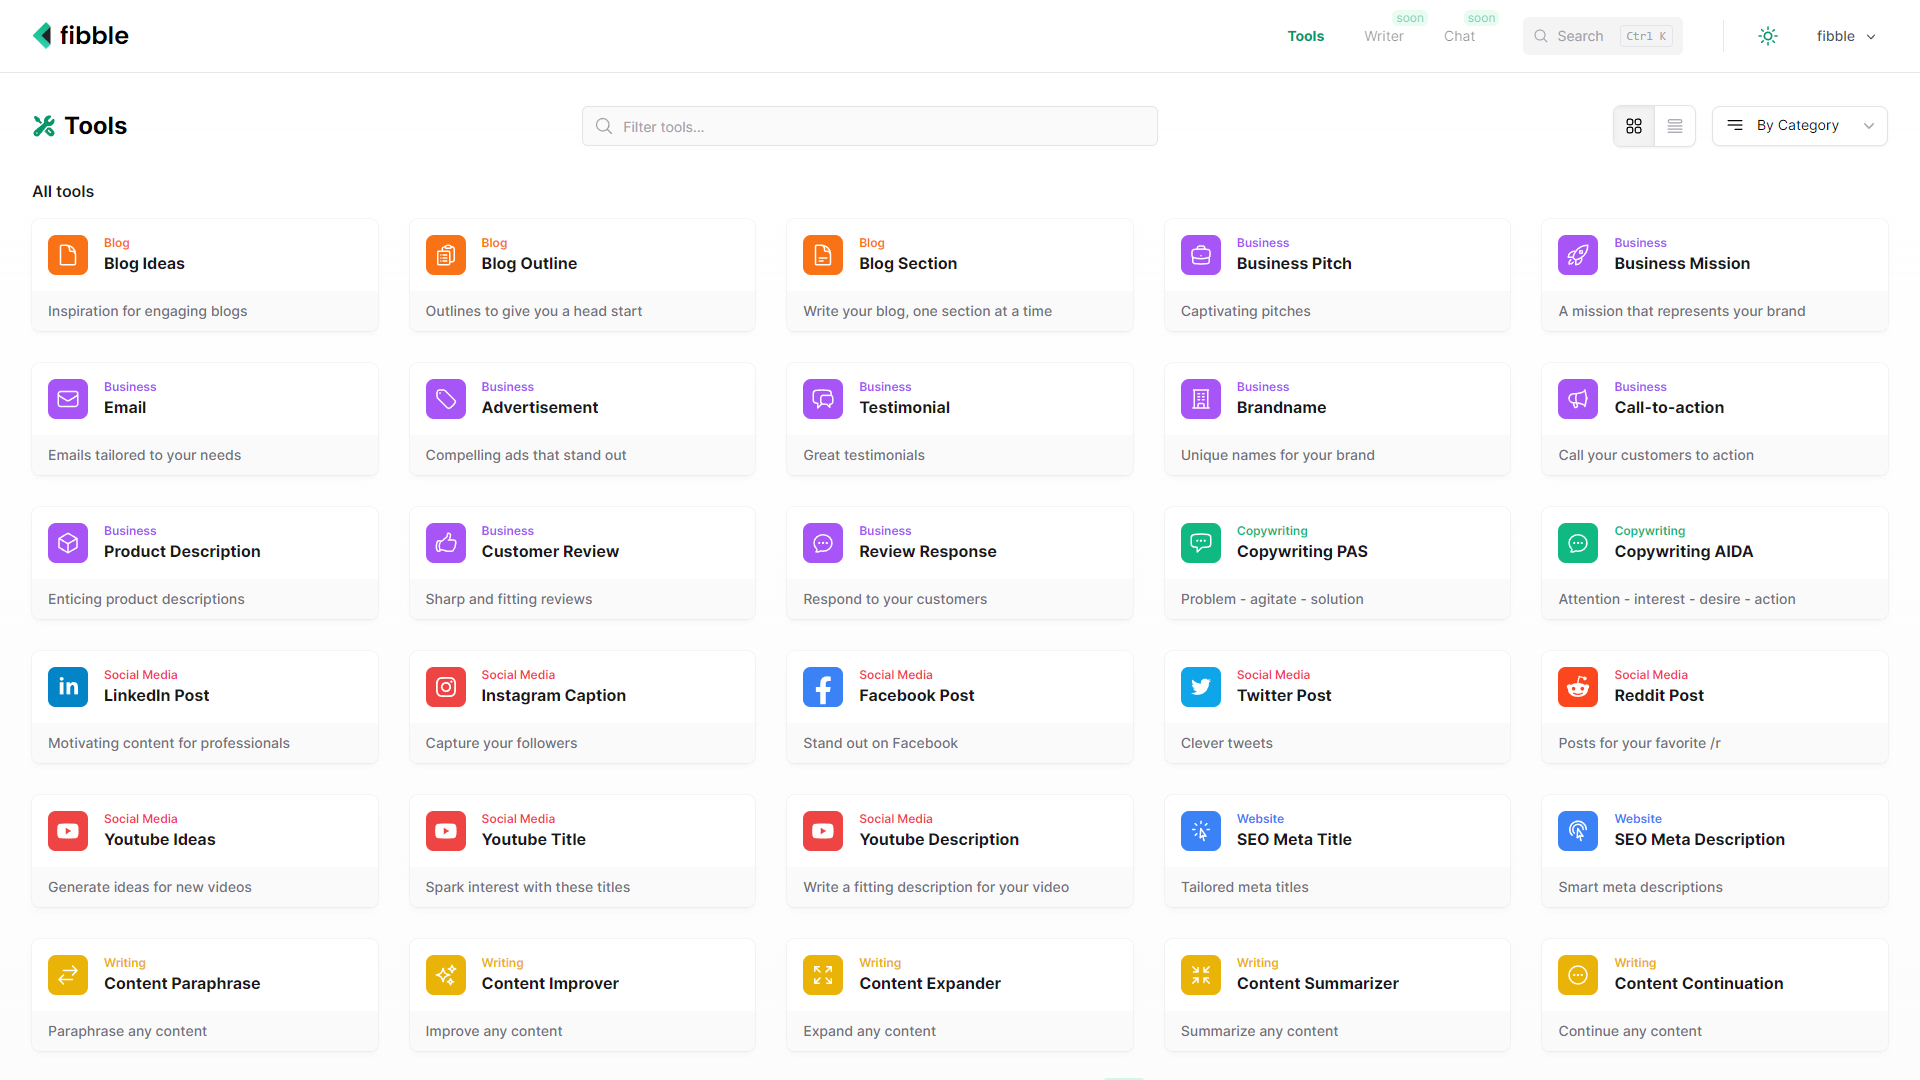Click the Copywriting PAS message icon
The height and width of the screenshot is (1080, 1920).
[1201, 543]
